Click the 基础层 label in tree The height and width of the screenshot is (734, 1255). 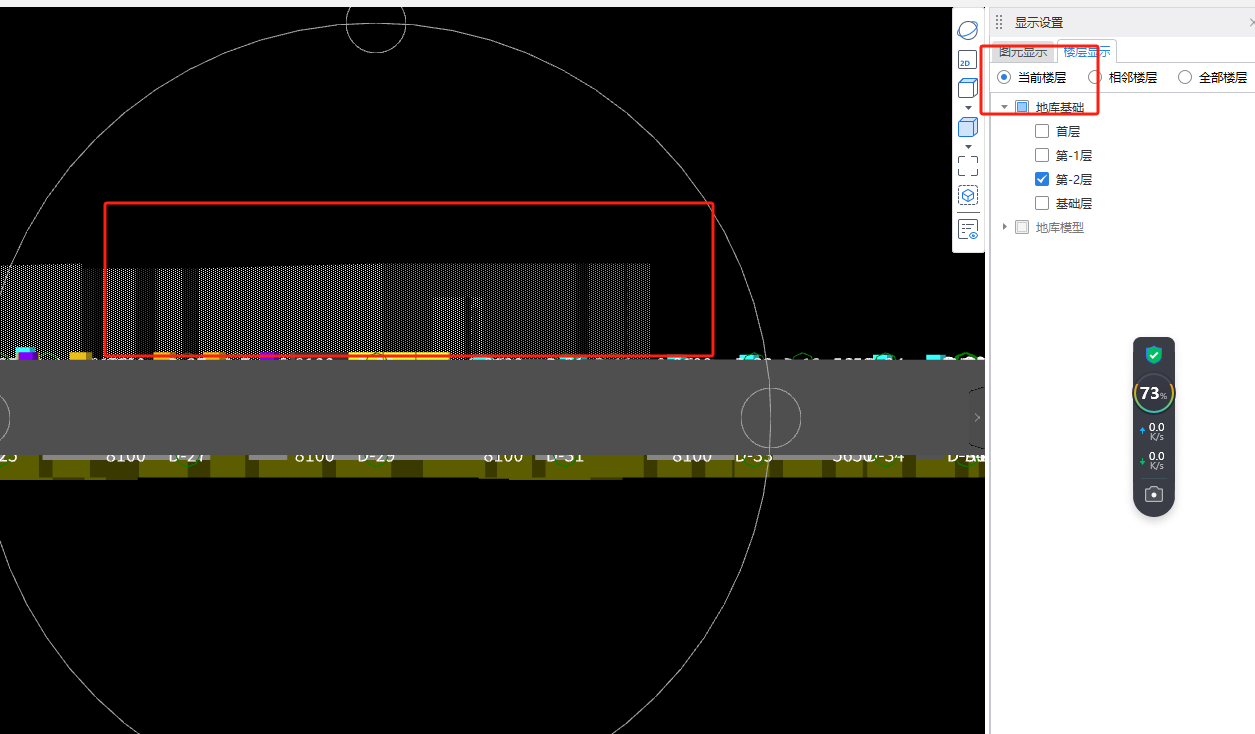coord(1074,203)
